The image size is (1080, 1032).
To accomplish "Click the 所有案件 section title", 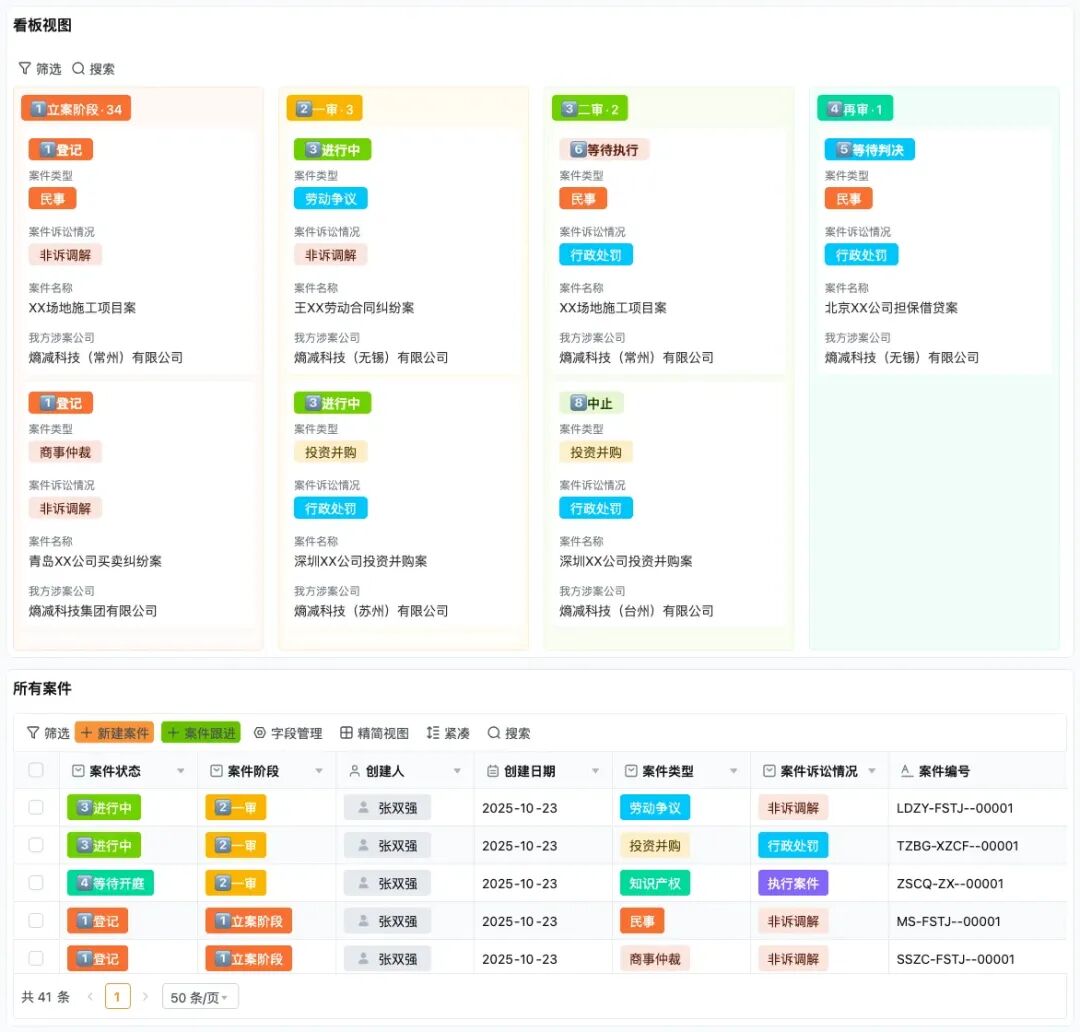I will click(42, 688).
